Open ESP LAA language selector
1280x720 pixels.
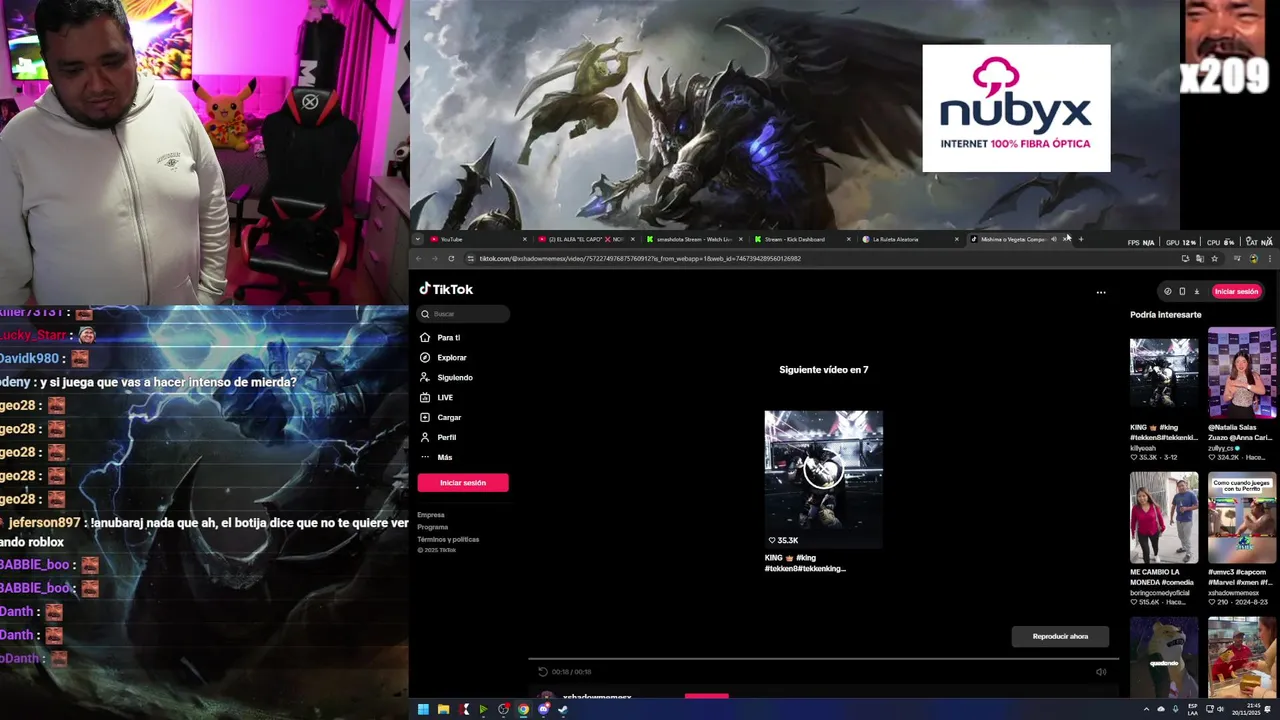pyautogui.click(x=1193, y=710)
